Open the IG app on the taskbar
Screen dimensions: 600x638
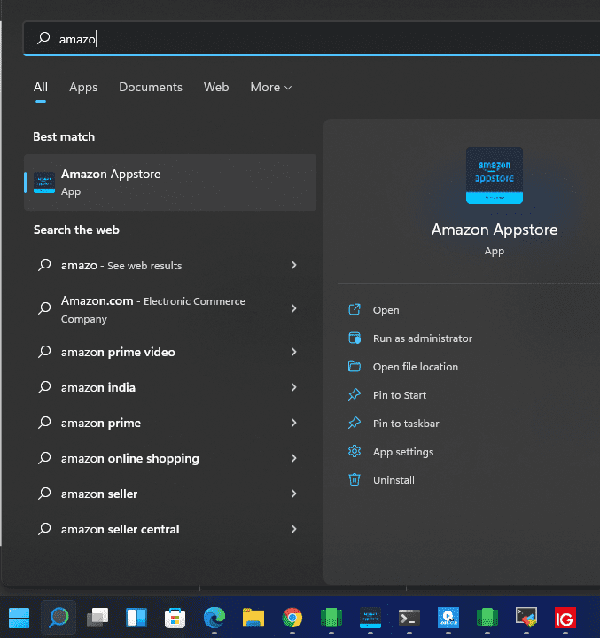pos(566,617)
